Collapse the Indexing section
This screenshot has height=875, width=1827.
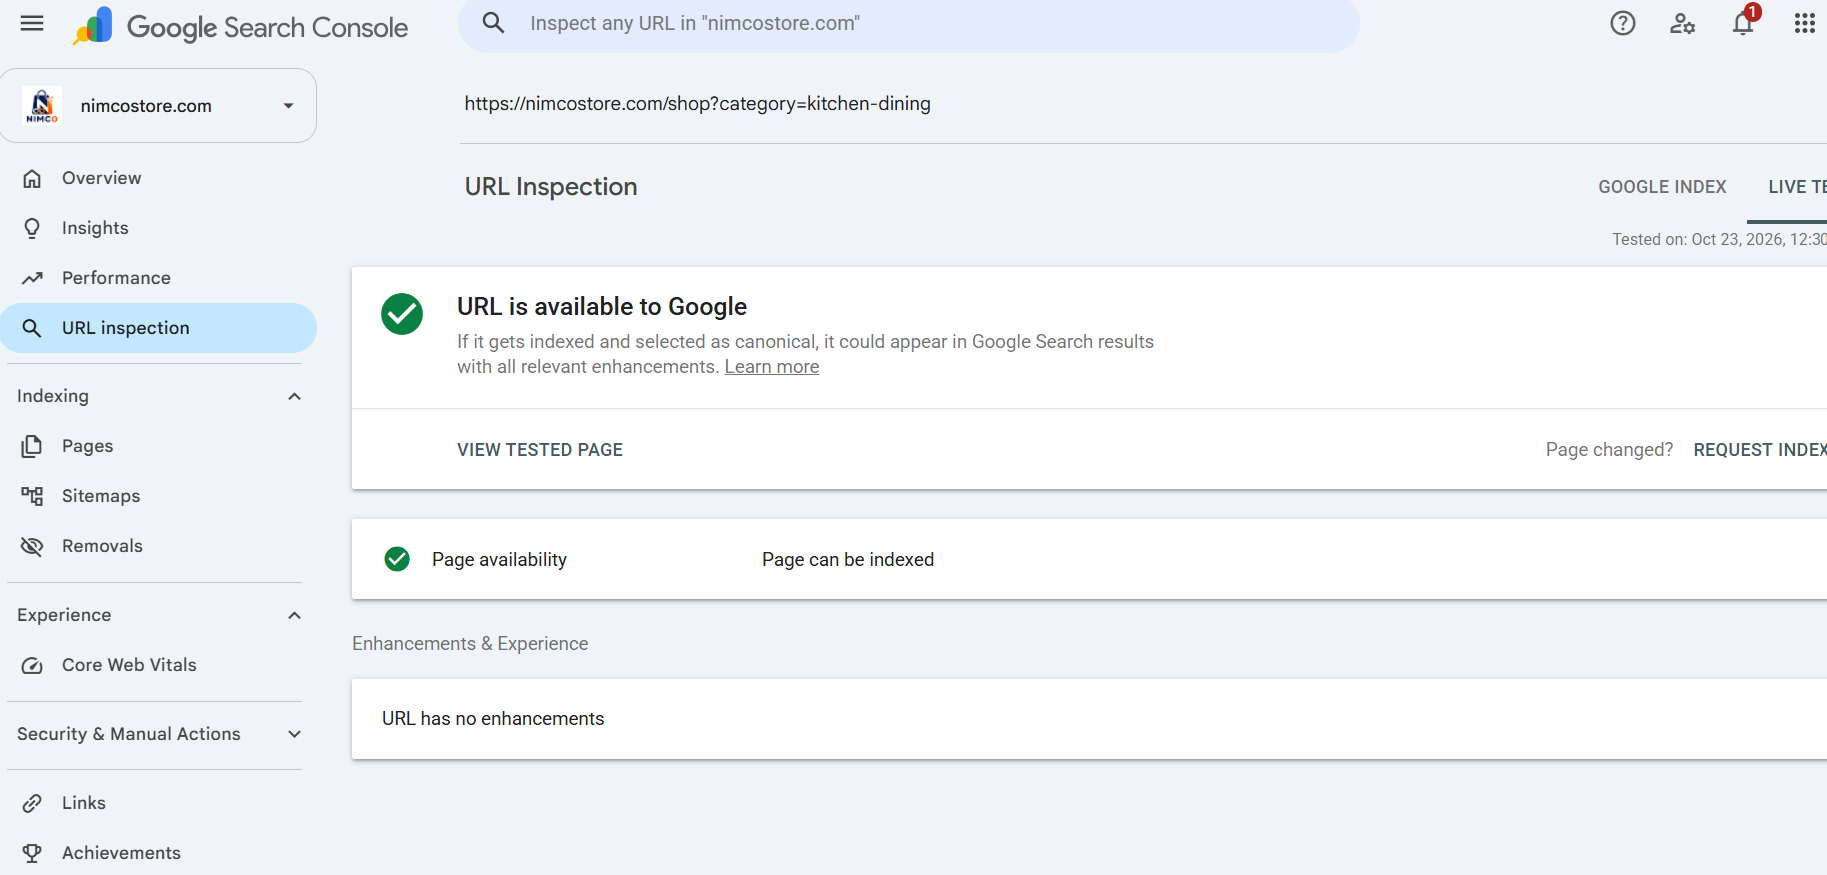click(294, 396)
